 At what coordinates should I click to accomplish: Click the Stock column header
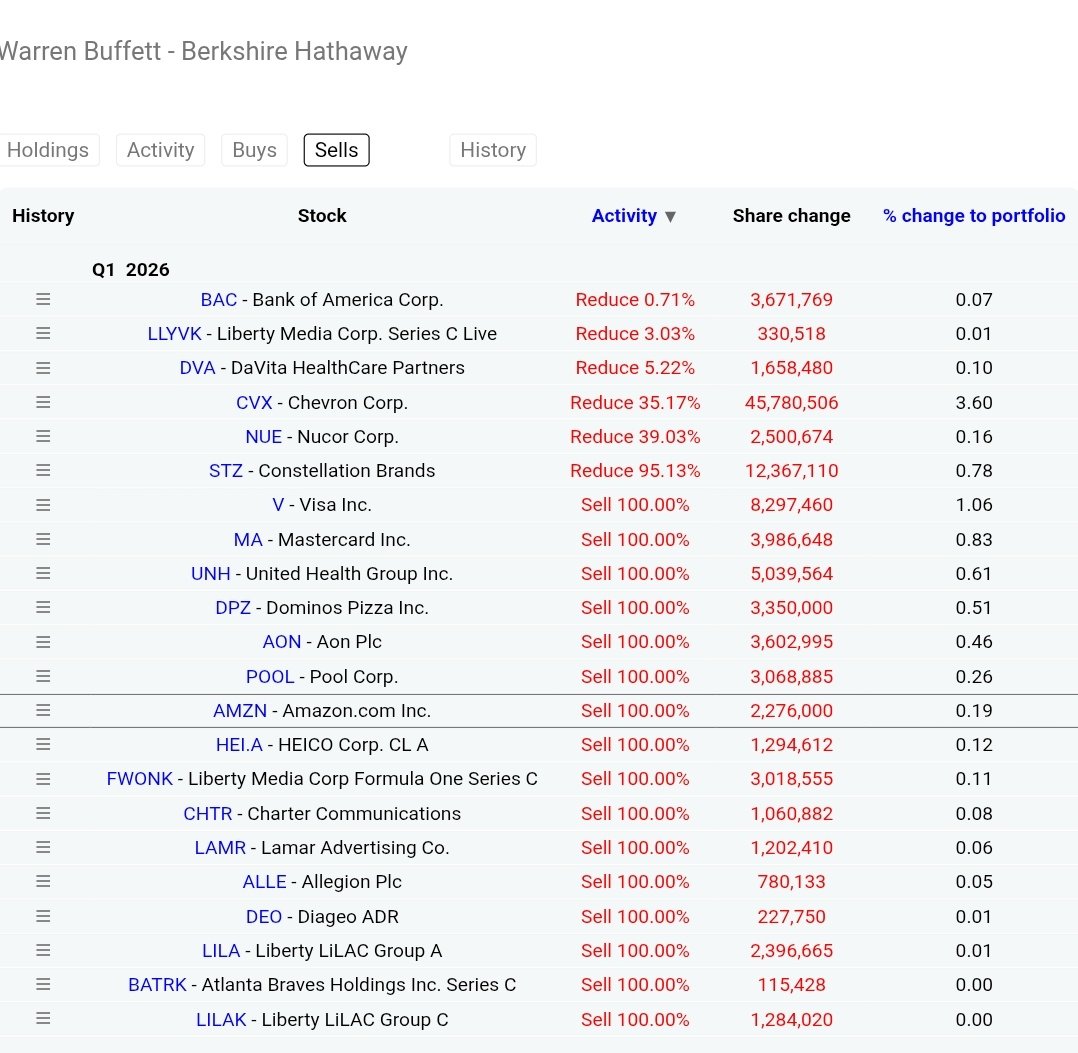[322, 216]
